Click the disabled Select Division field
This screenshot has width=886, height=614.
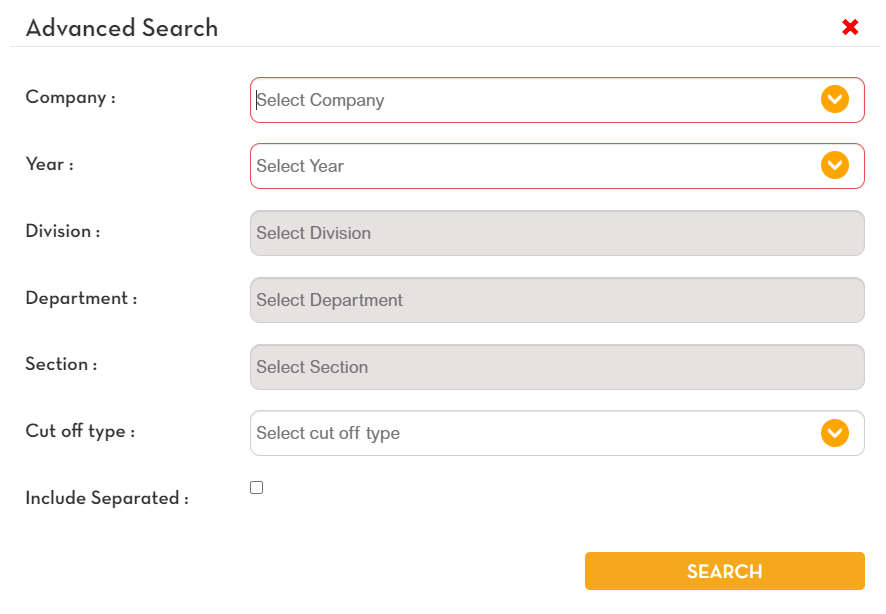(x=557, y=233)
